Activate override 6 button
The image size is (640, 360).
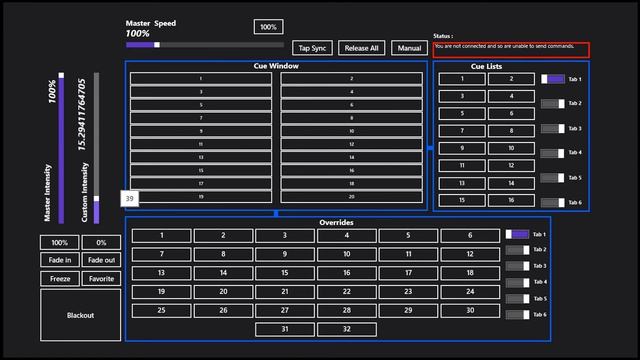tap(470, 236)
